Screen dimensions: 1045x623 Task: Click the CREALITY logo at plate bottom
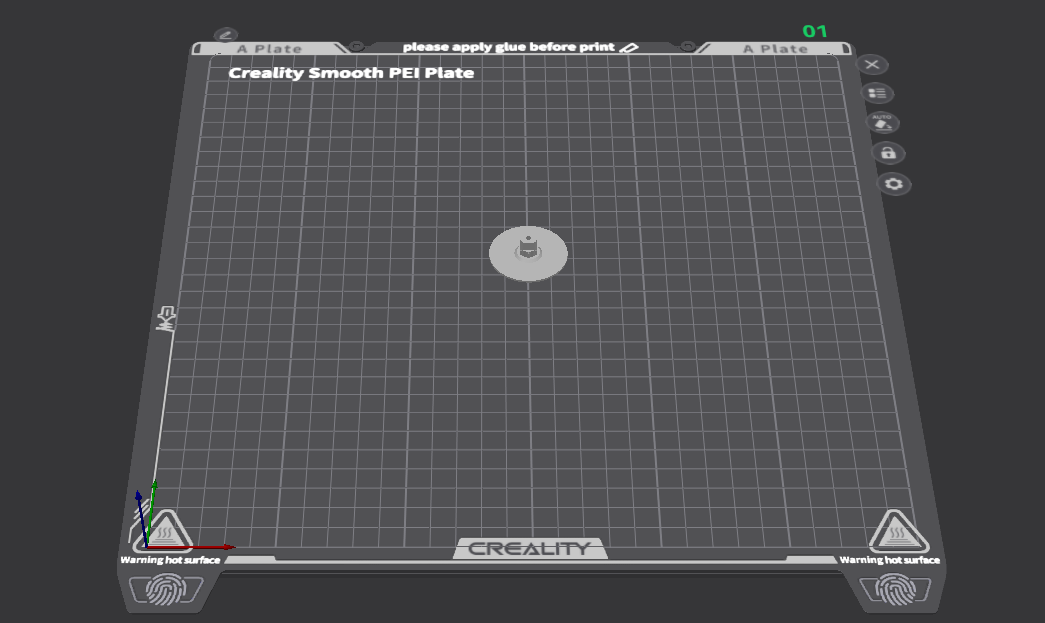click(530, 548)
